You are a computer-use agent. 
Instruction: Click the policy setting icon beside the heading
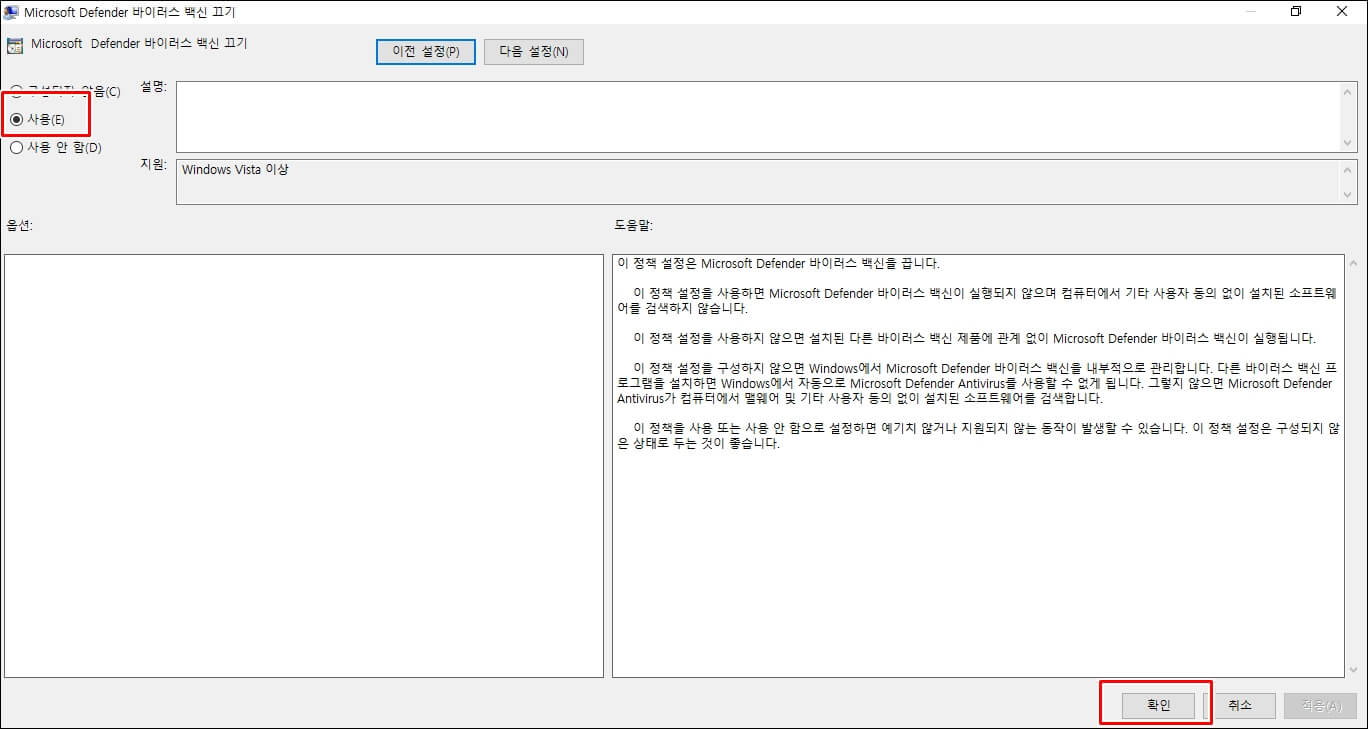pos(14,45)
